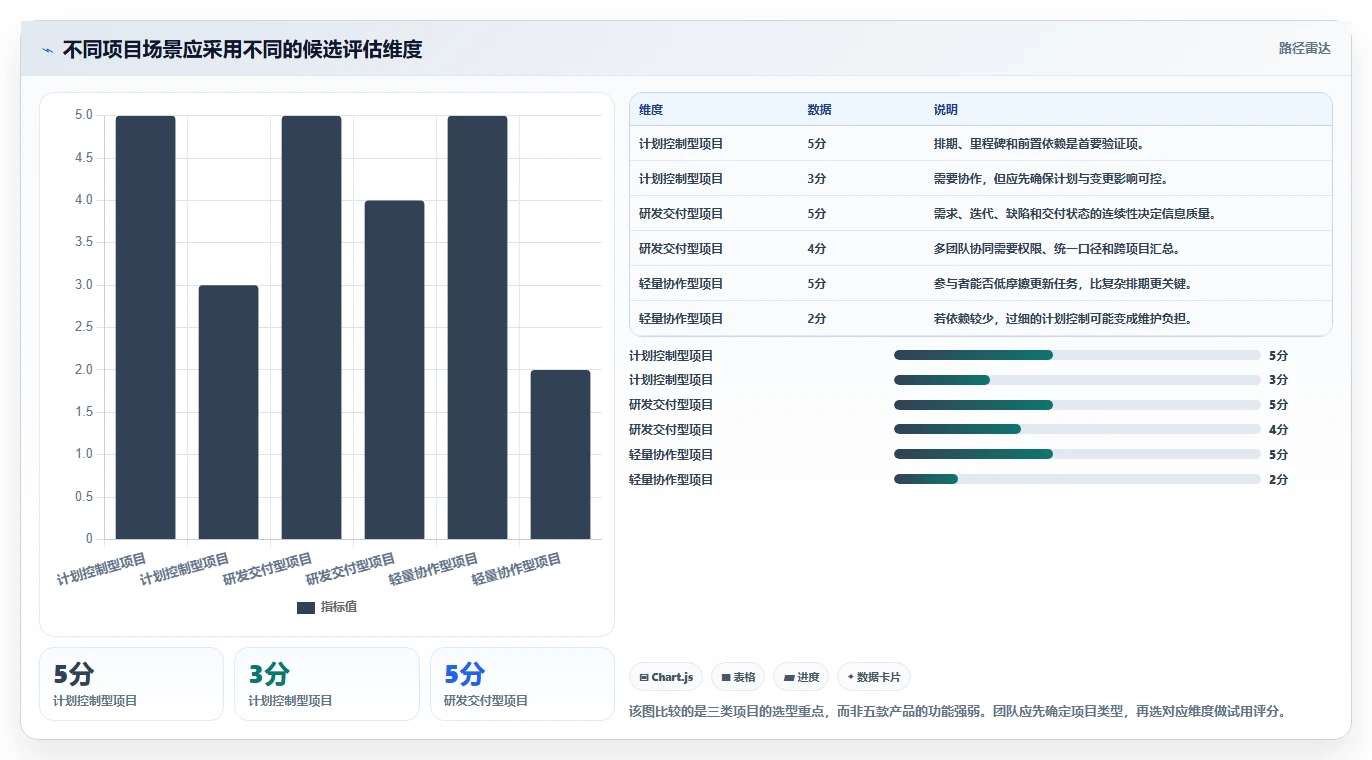
Task: Click the 4分 progress bar
Action: [1077, 430]
